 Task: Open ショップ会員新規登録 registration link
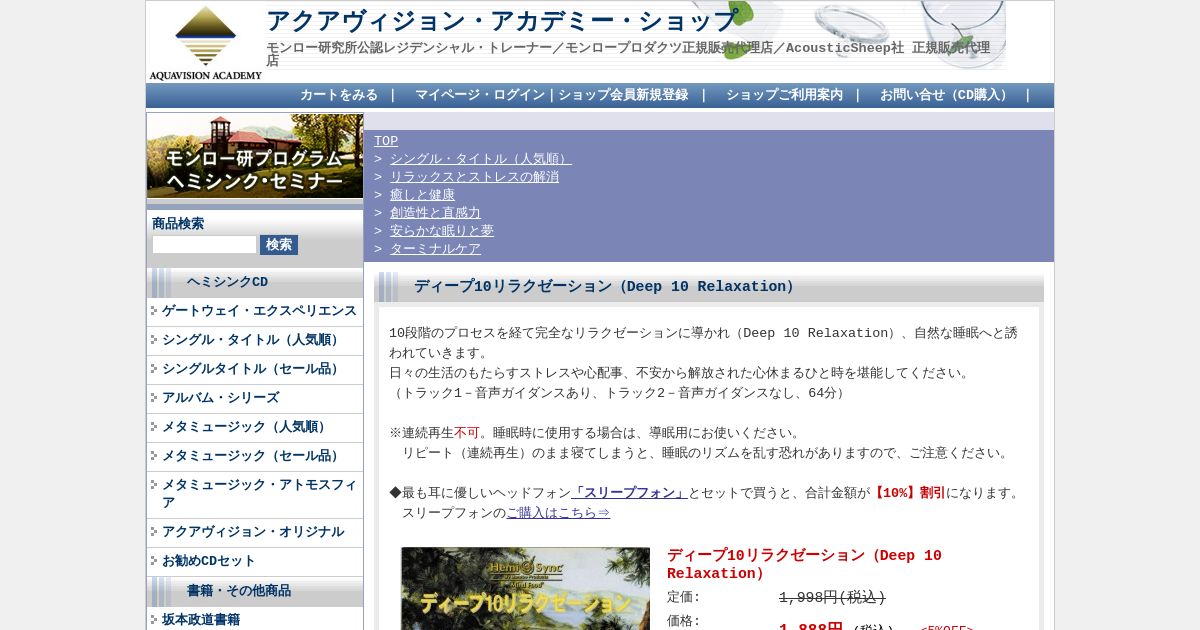click(x=623, y=95)
